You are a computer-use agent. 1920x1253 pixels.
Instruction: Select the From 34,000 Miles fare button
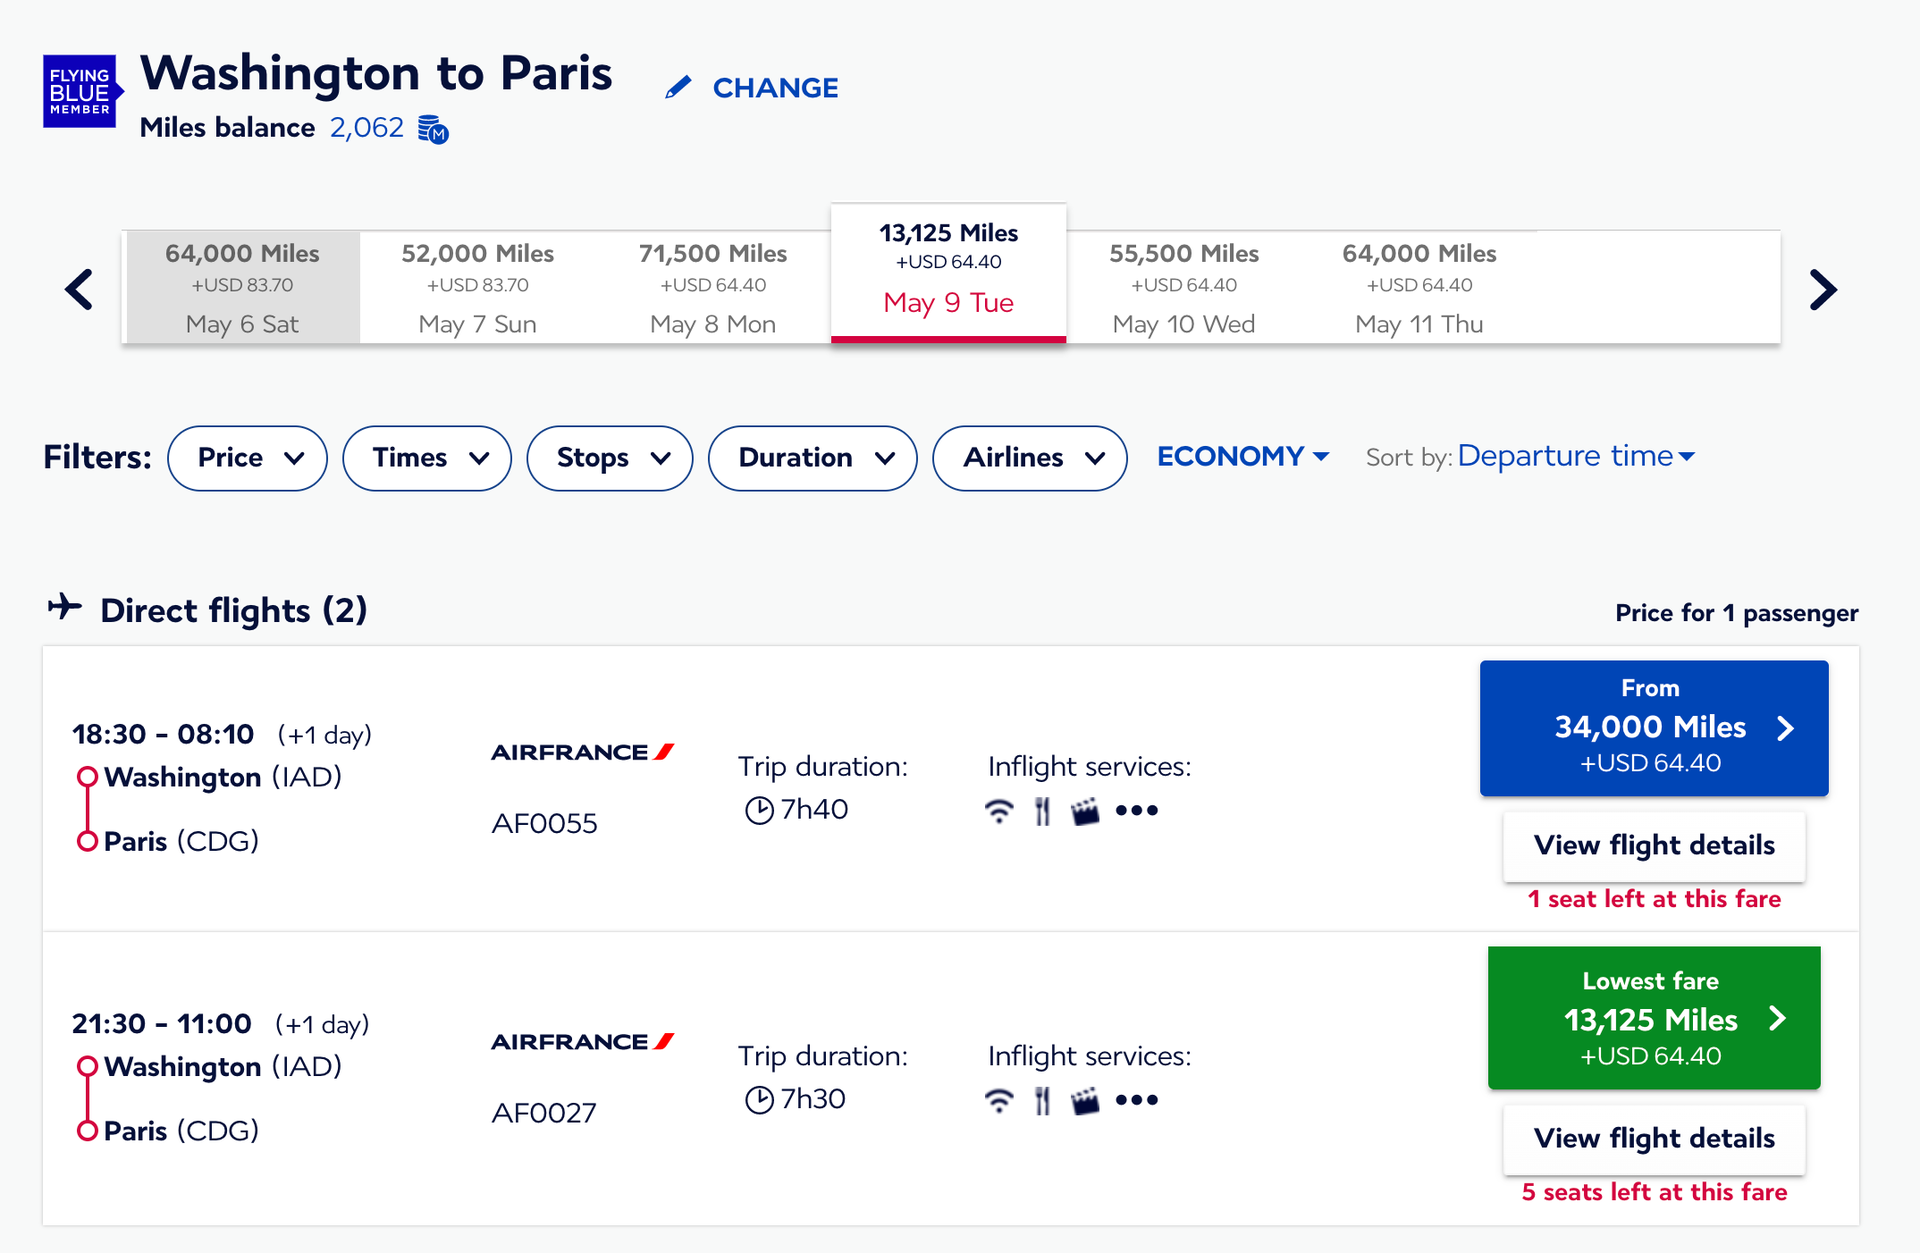[1652, 727]
